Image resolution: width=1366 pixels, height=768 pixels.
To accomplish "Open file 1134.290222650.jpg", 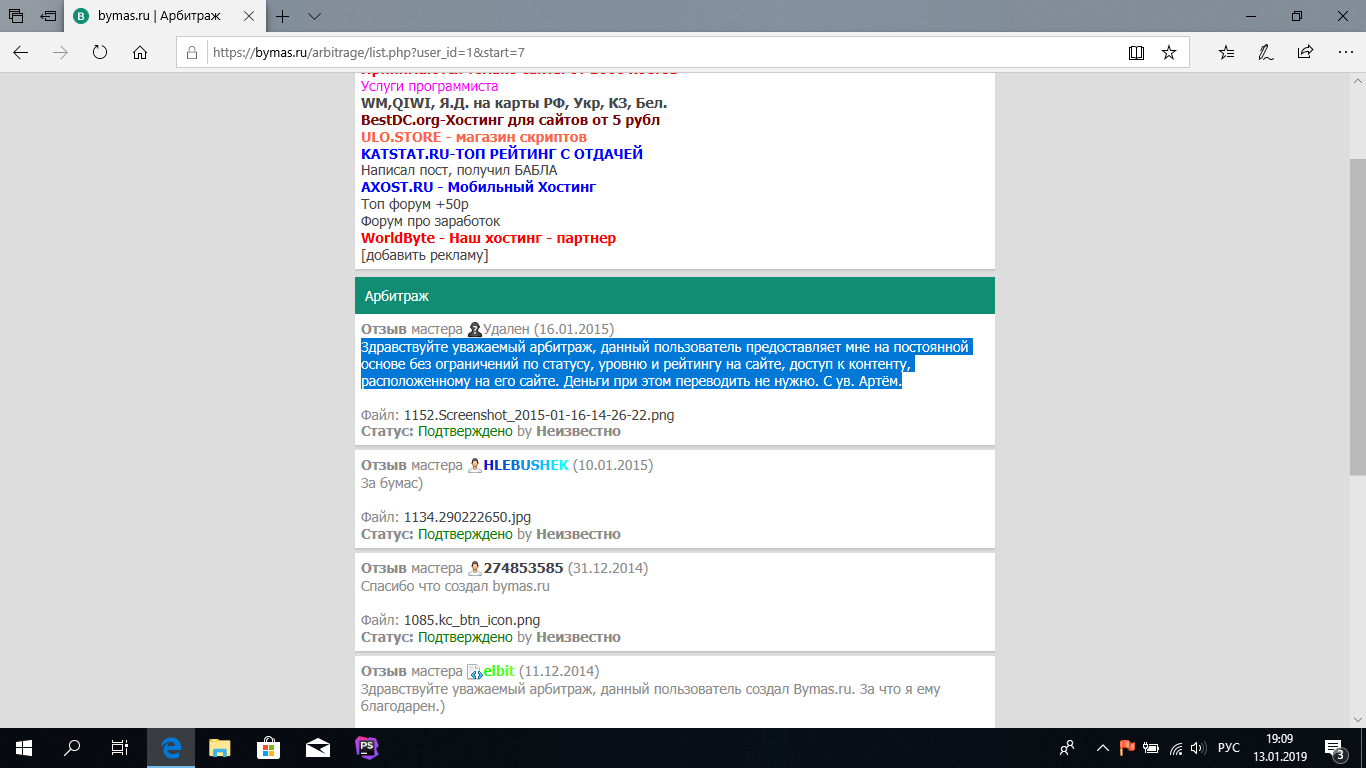I will click(x=467, y=517).
